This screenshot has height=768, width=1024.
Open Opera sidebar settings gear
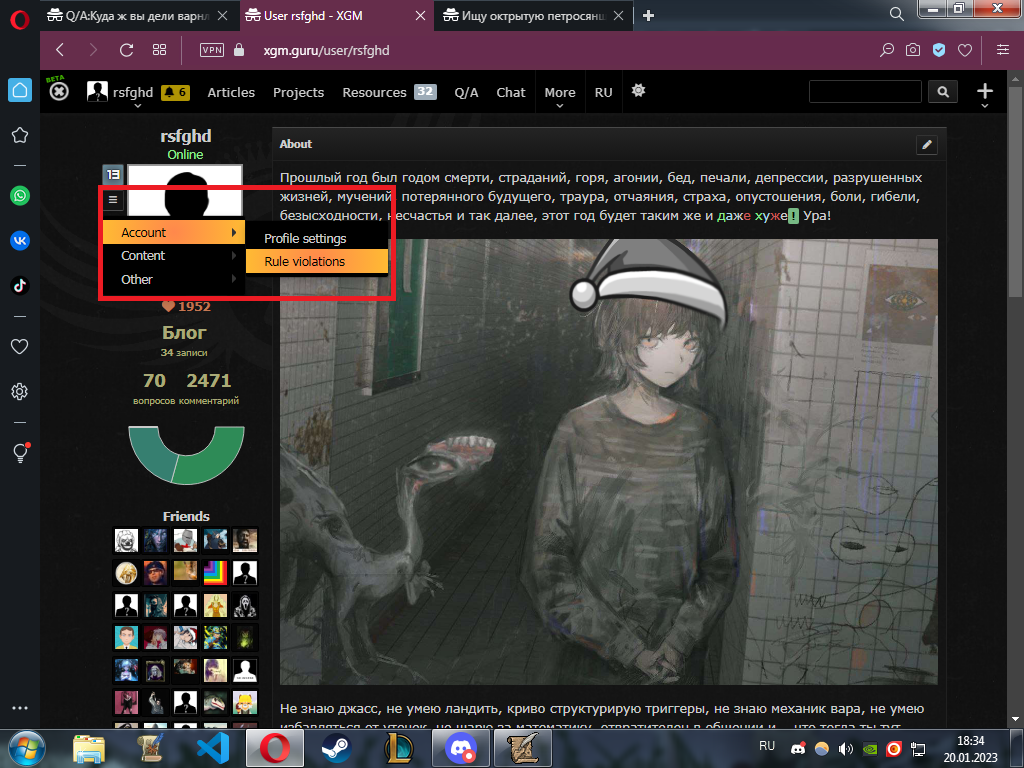[20, 391]
